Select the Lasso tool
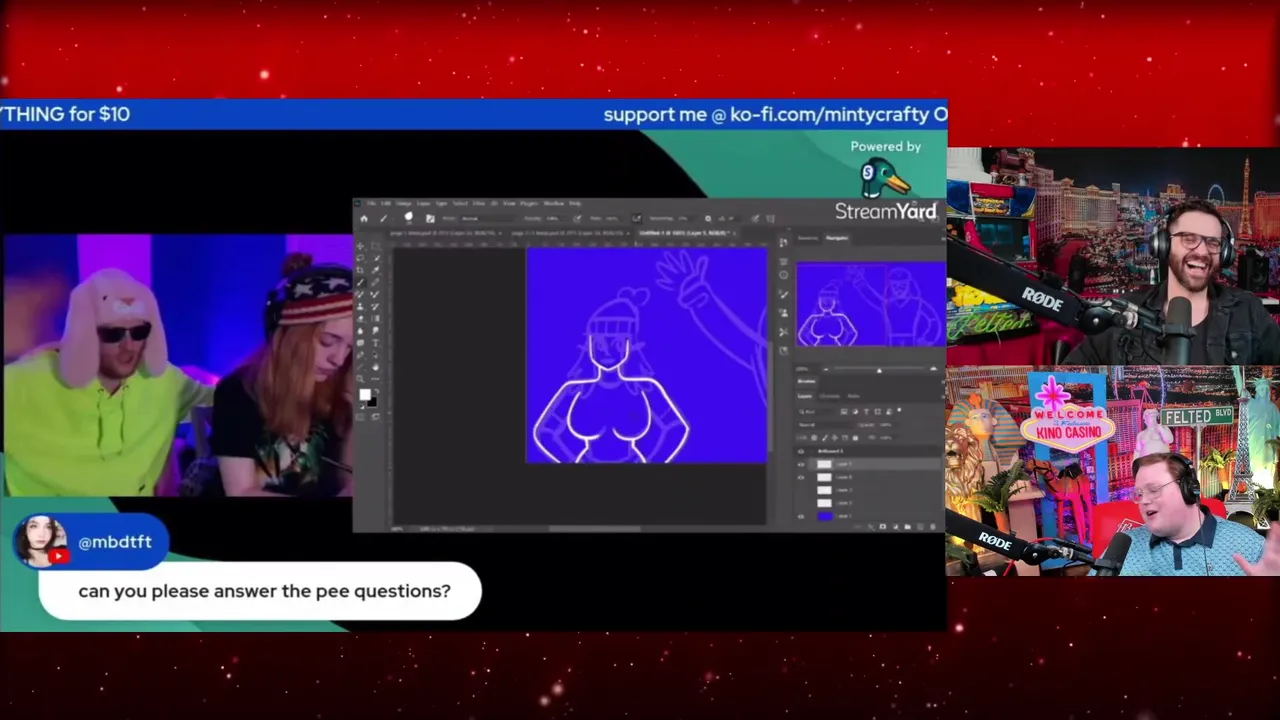The width and height of the screenshot is (1280, 720). click(x=360, y=258)
